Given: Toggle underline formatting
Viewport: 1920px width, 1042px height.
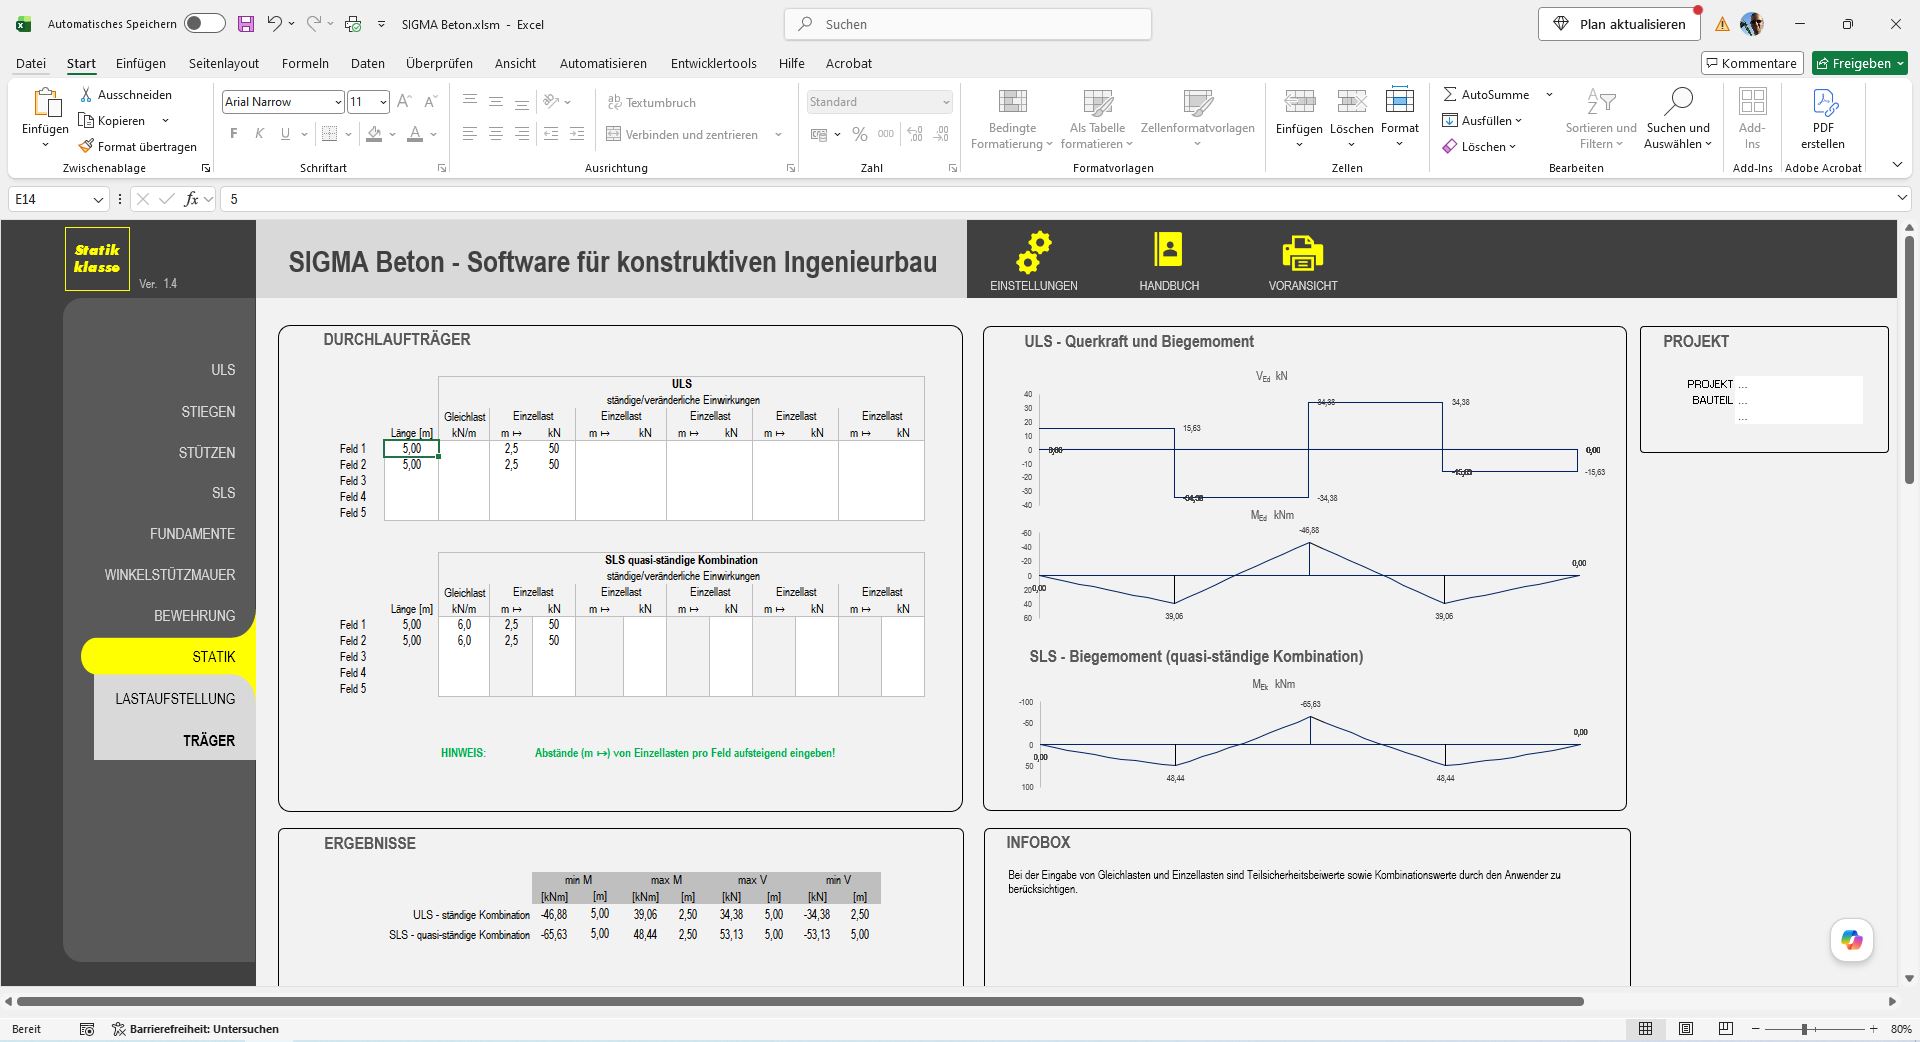Looking at the screenshot, I should click(286, 134).
